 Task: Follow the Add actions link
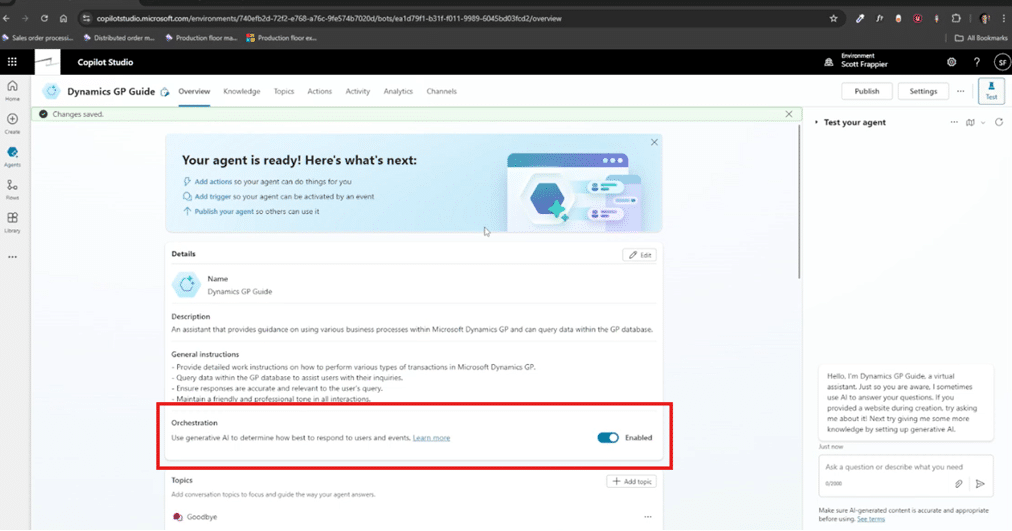(x=213, y=182)
